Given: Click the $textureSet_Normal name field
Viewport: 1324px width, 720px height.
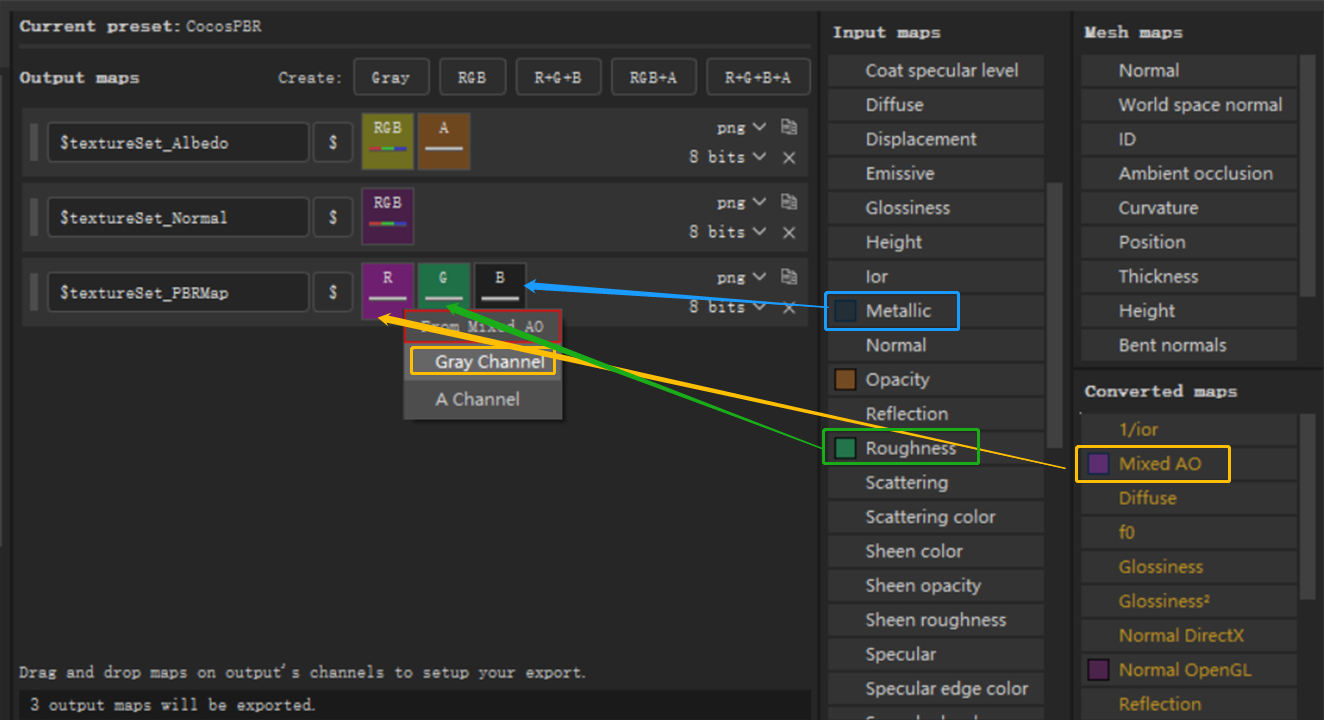Looking at the screenshot, I should click(x=178, y=218).
